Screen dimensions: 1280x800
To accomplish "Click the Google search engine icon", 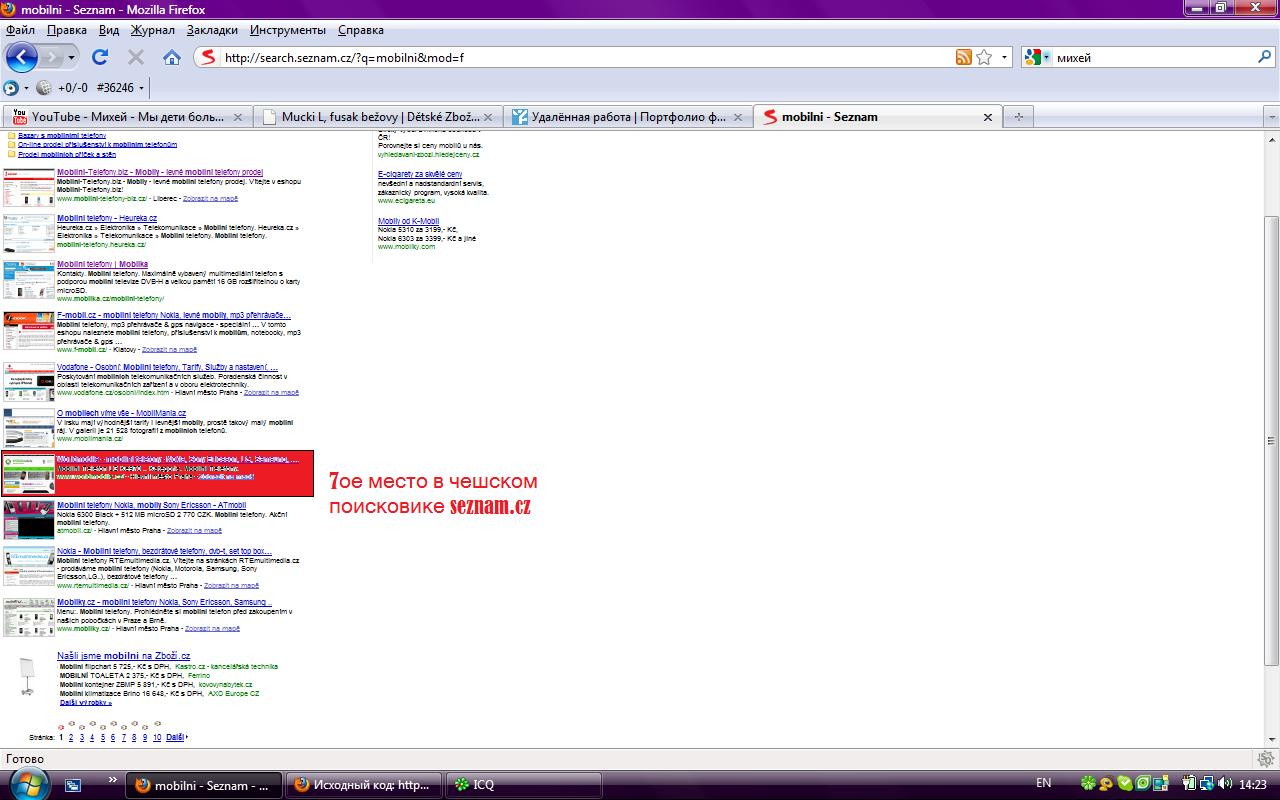I will click(x=1034, y=57).
